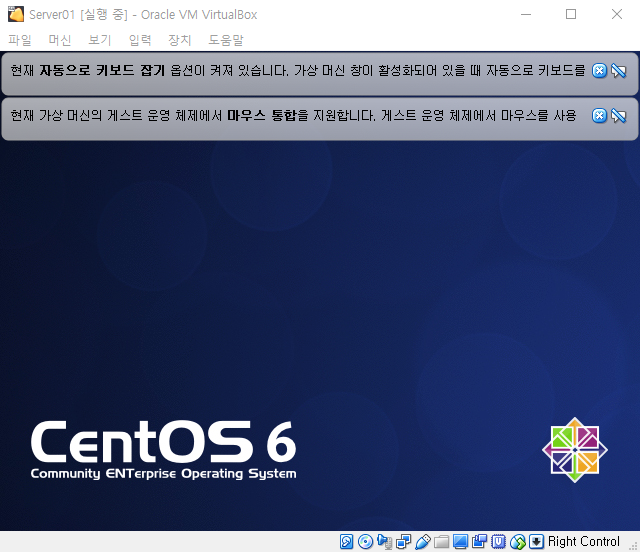640x552 pixels.
Task: Click the VirtualBox window title bar icon
Action: 16,14
